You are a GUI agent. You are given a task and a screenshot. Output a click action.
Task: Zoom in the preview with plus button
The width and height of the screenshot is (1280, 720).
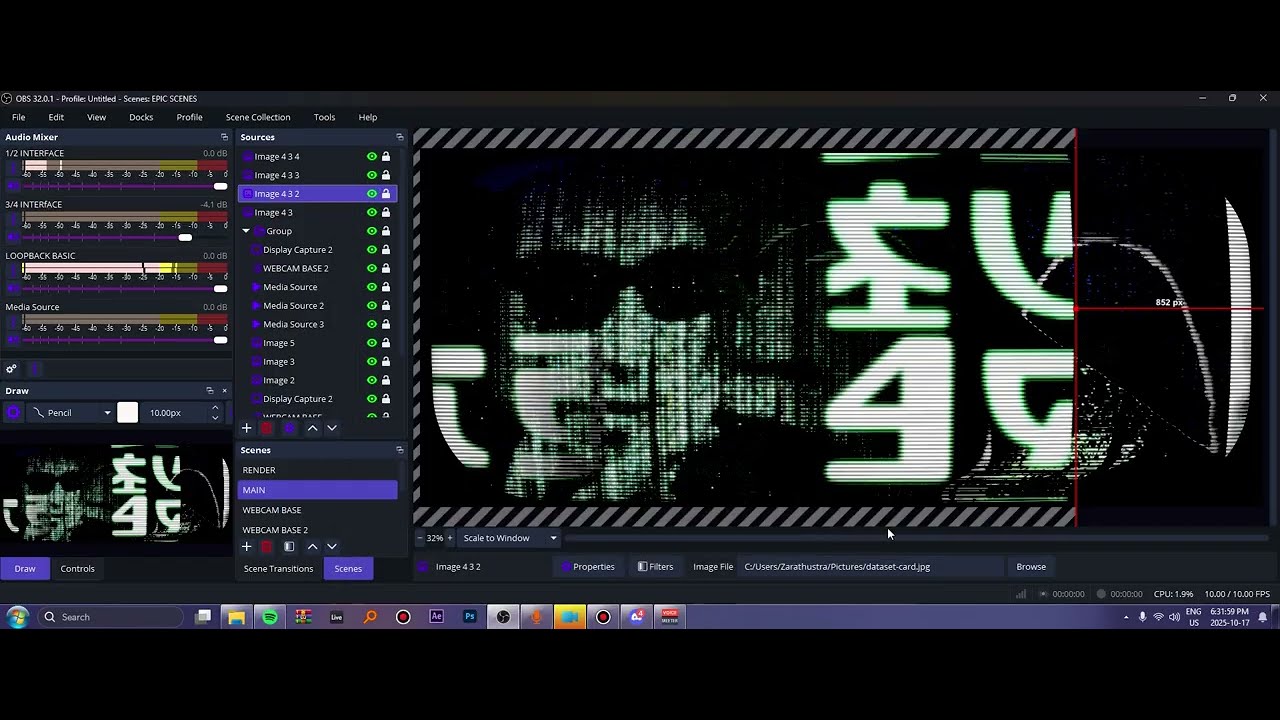(449, 538)
